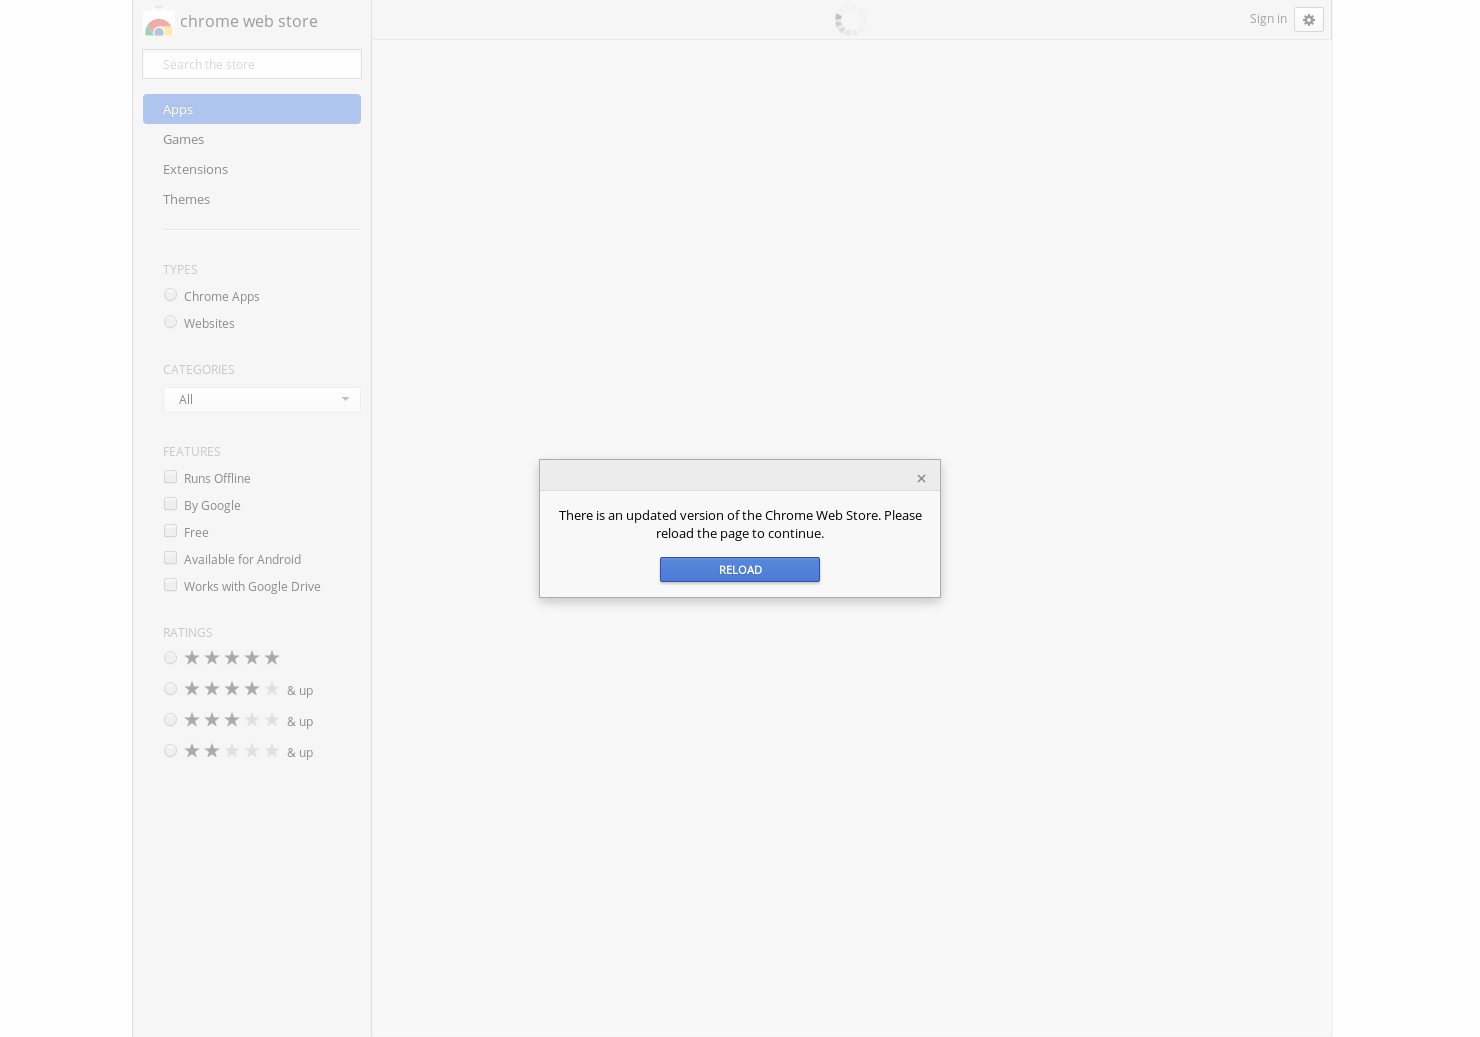
Task: Click the CATEGORIES heading label
Action: (199, 370)
